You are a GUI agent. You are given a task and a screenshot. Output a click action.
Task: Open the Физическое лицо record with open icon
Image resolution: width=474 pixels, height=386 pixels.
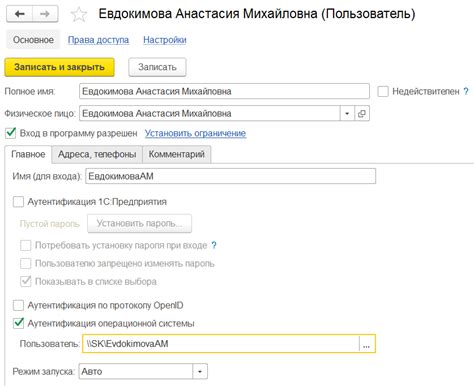pyautogui.click(x=362, y=114)
